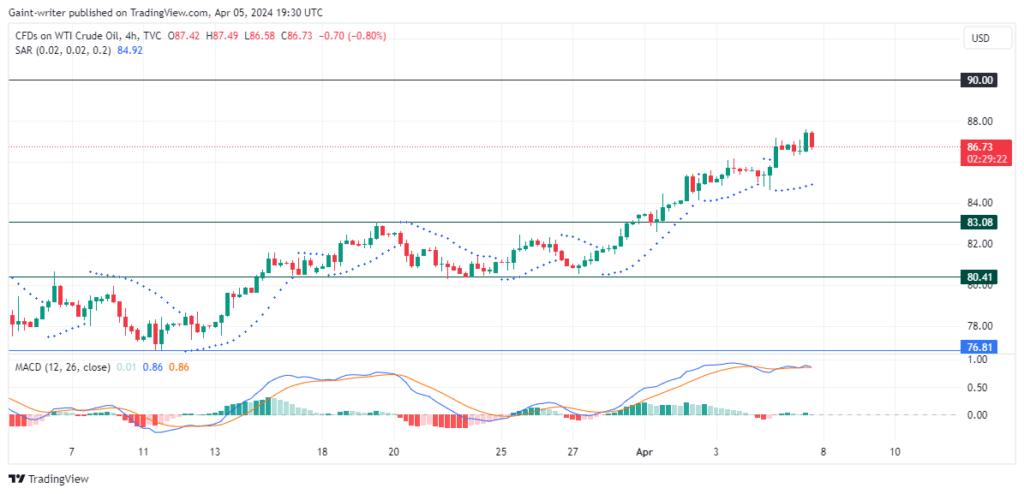Select the MACD (12, 26, close) indicator legend
Viewport: 1024px width, 494px height.
tap(63, 367)
